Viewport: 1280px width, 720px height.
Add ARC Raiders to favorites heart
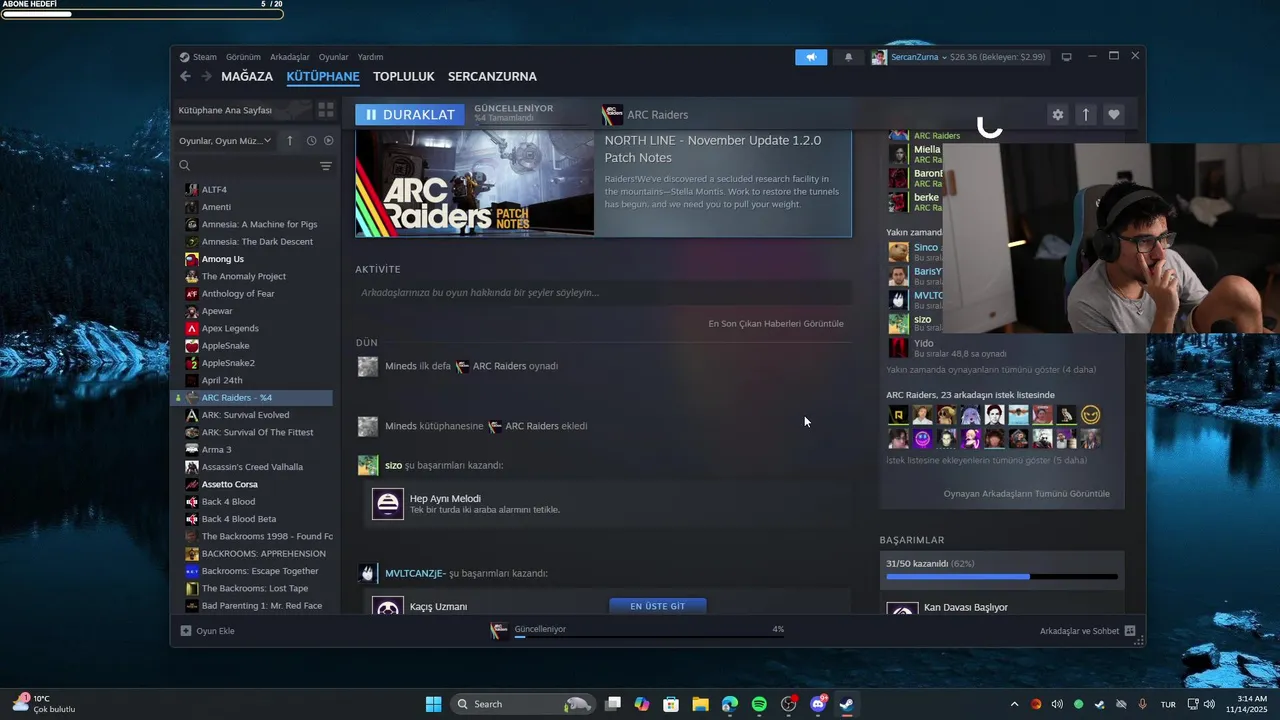1114,115
